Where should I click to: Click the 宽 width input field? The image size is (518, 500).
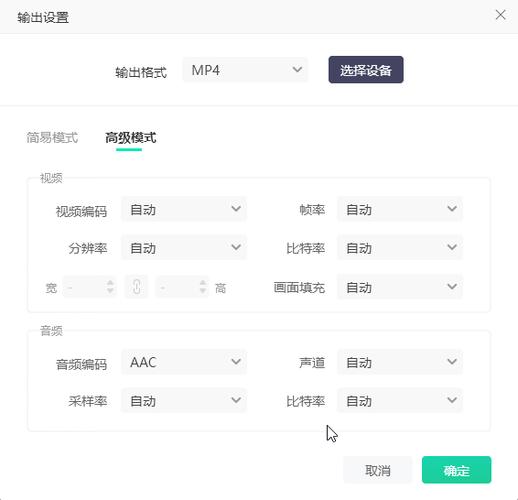(x=89, y=287)
